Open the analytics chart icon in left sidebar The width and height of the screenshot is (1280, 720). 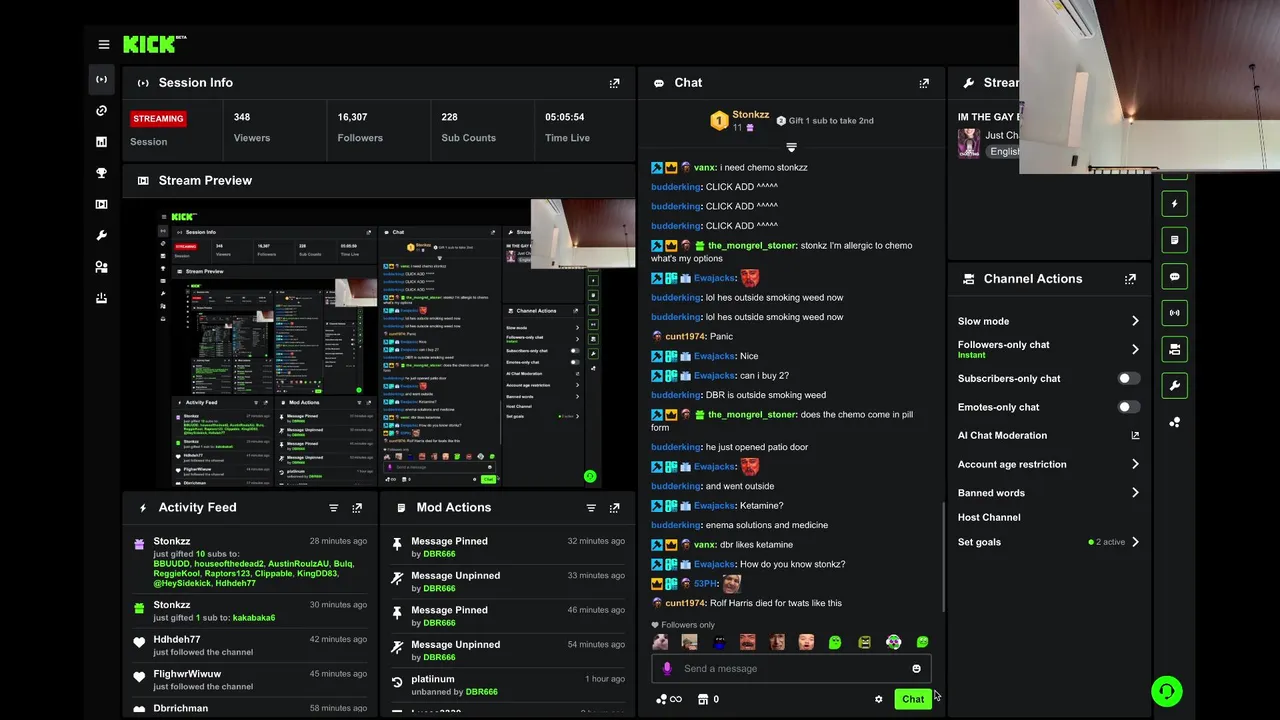101,142
